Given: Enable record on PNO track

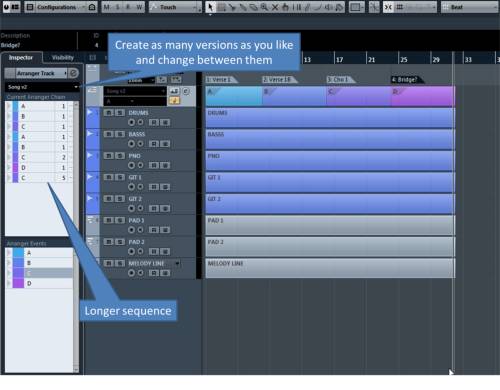Looking at the screenshot, I should click(131, 165).
